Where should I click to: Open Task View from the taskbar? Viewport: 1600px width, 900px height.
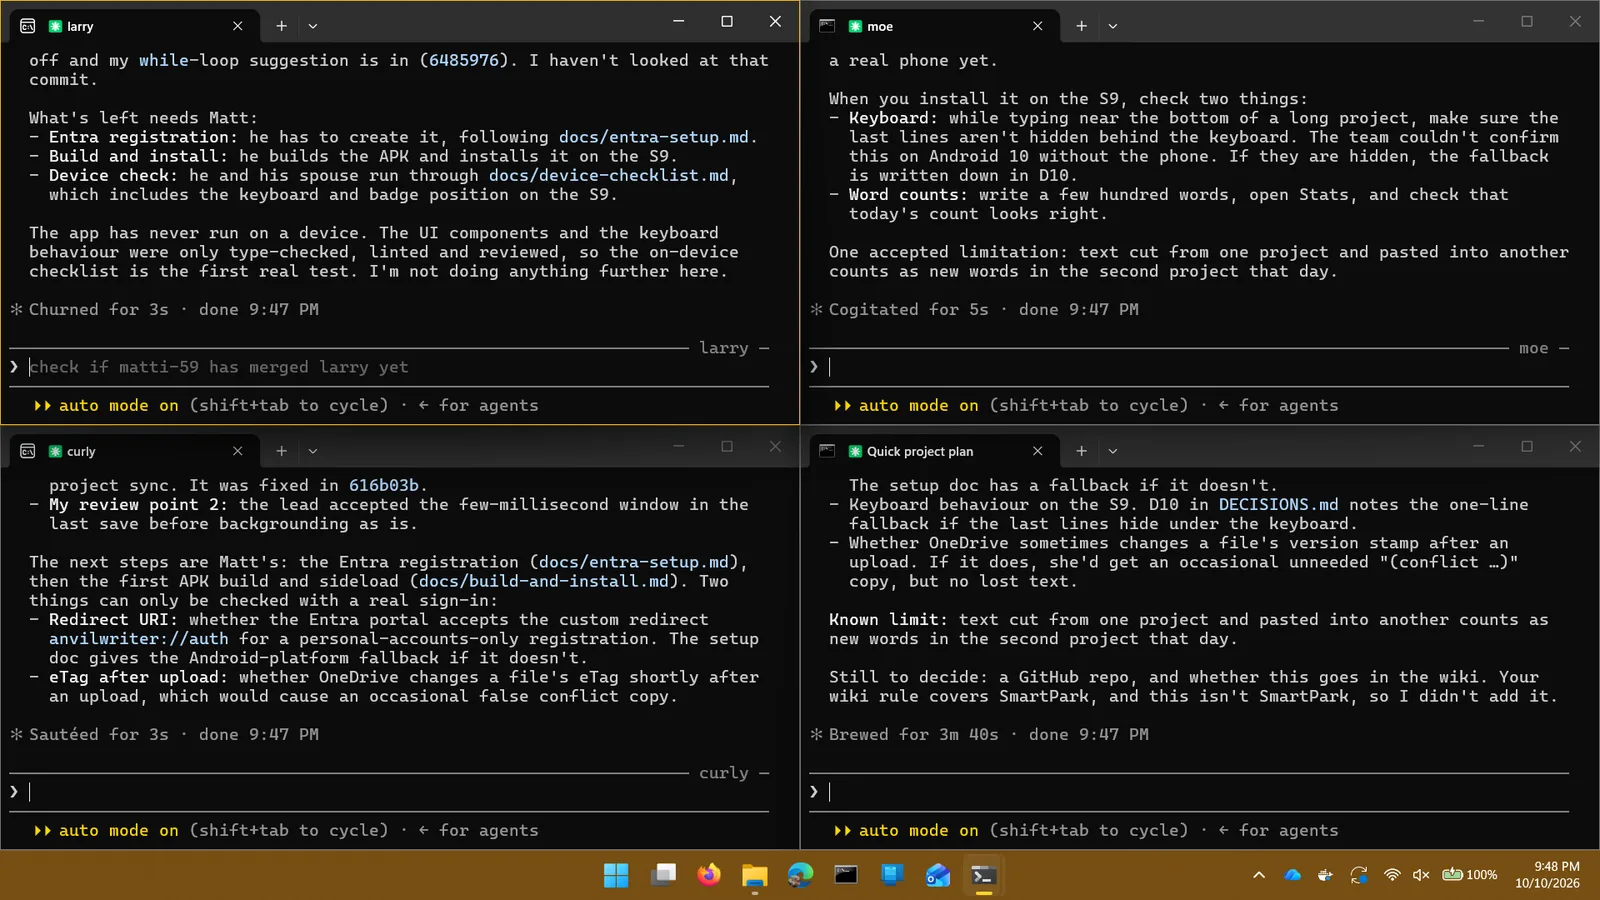coord(663,876)
